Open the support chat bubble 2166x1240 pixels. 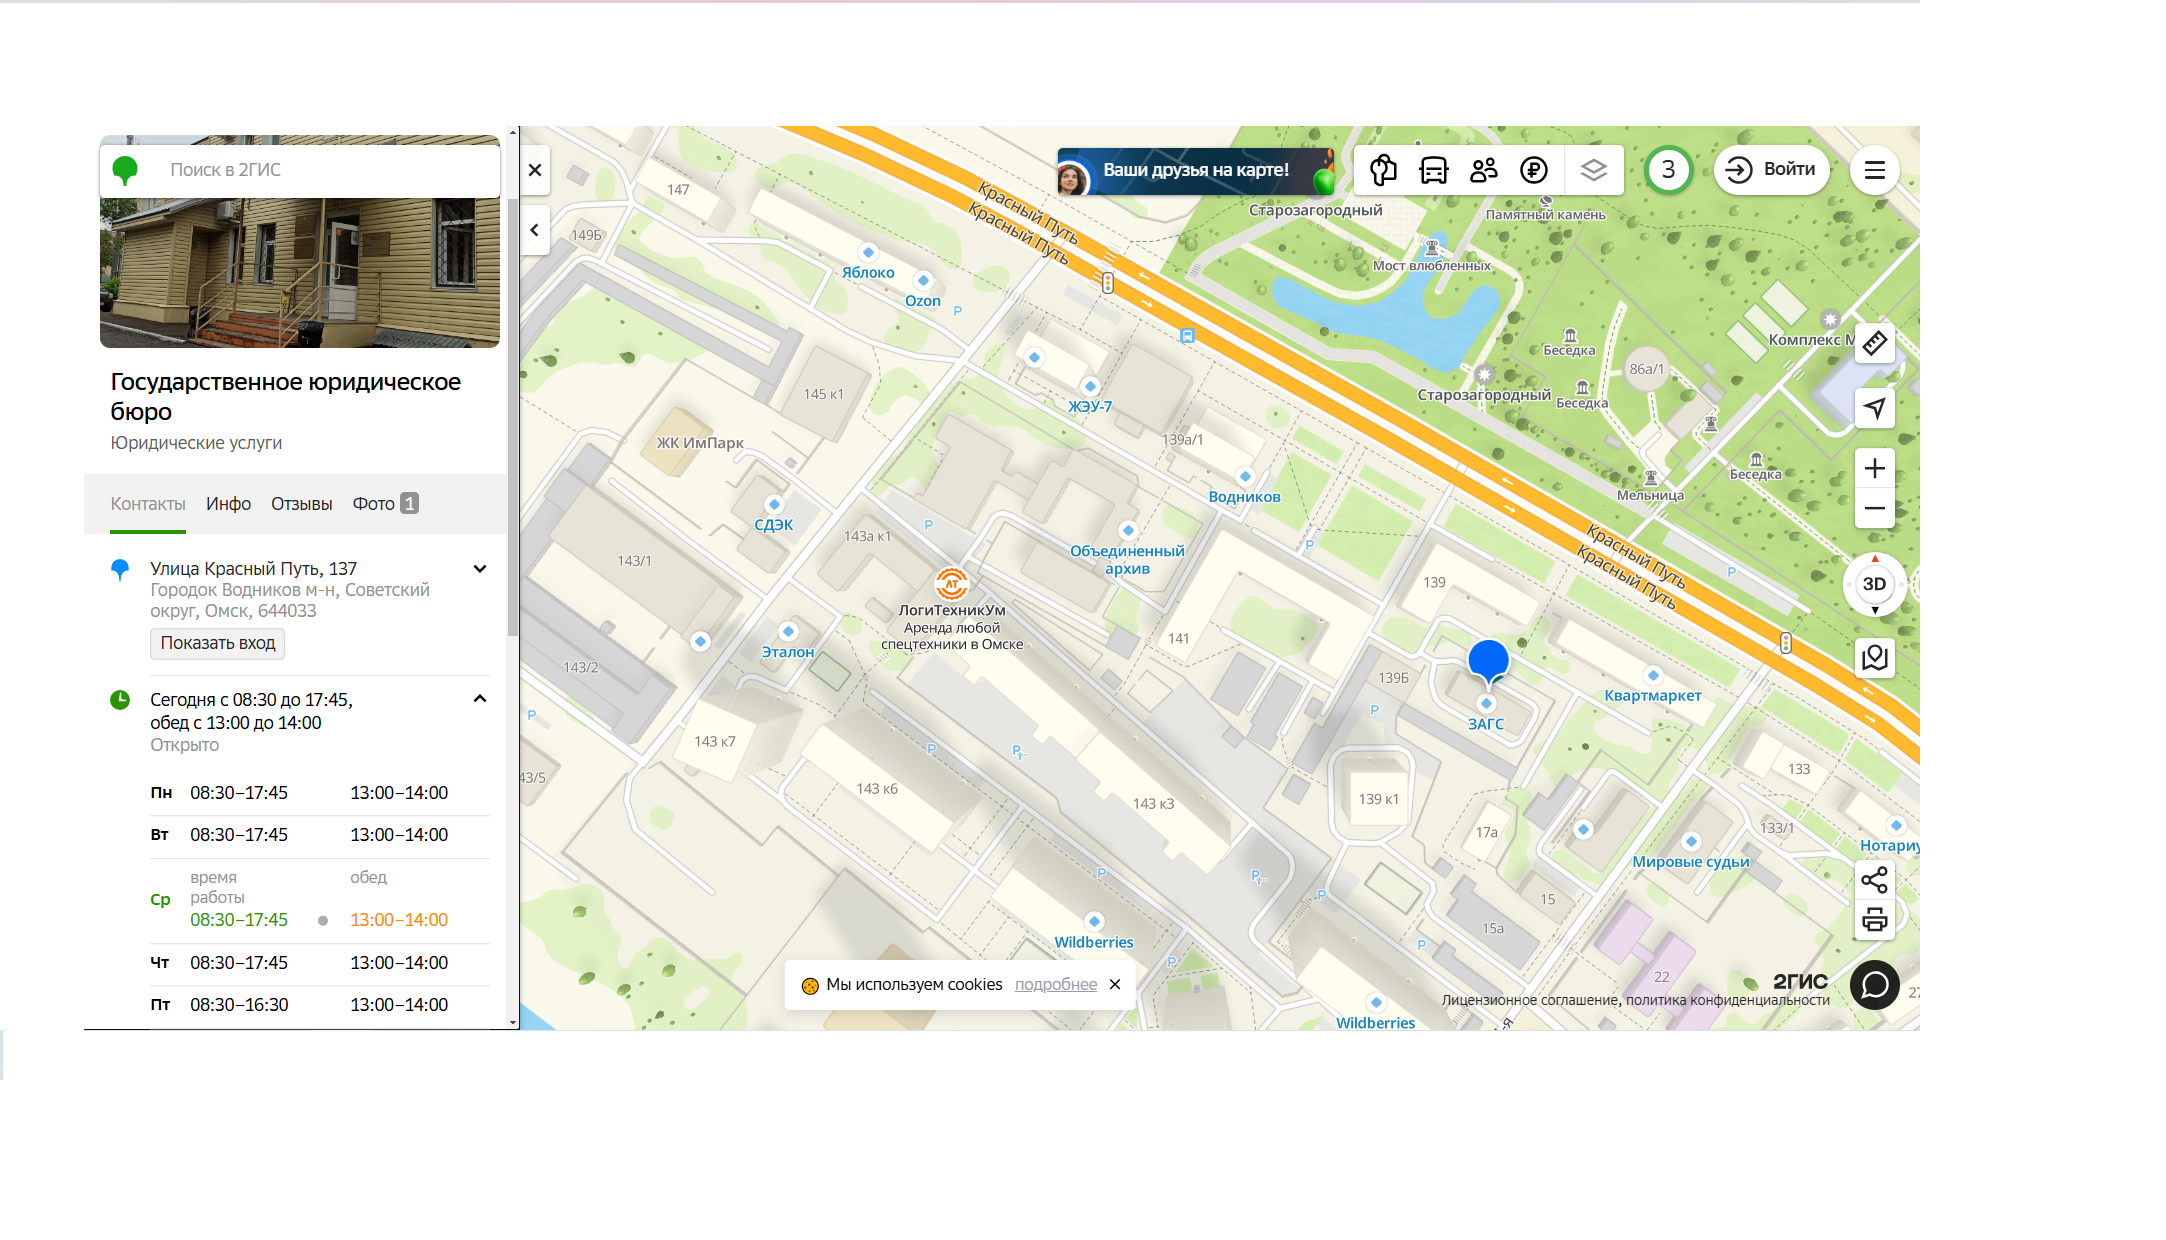click(1875, 985)
